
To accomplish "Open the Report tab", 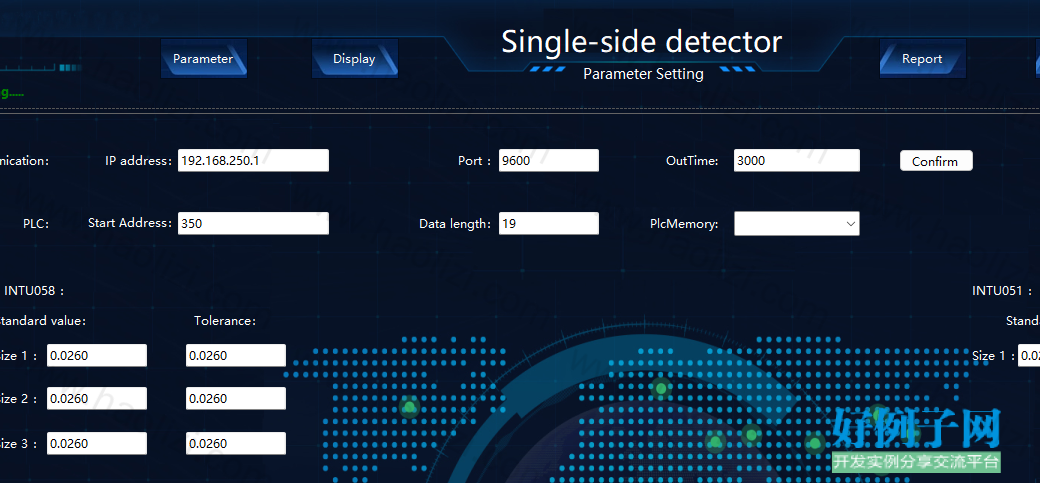I will point(923,58).
